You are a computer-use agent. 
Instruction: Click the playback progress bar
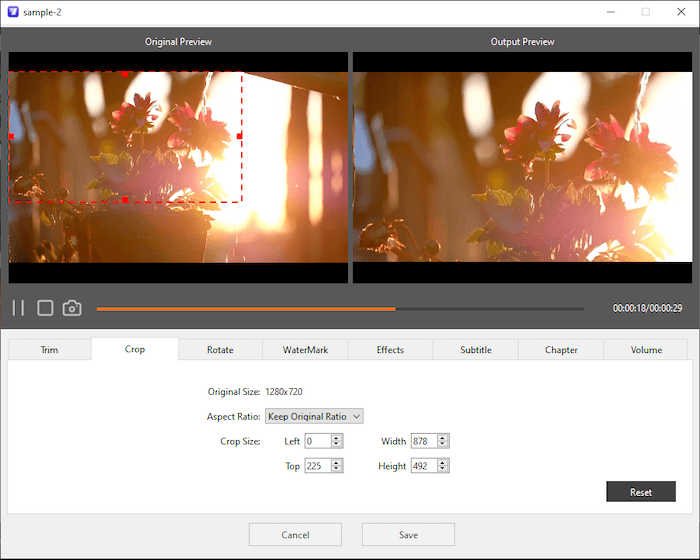click(x=340, y=309)
